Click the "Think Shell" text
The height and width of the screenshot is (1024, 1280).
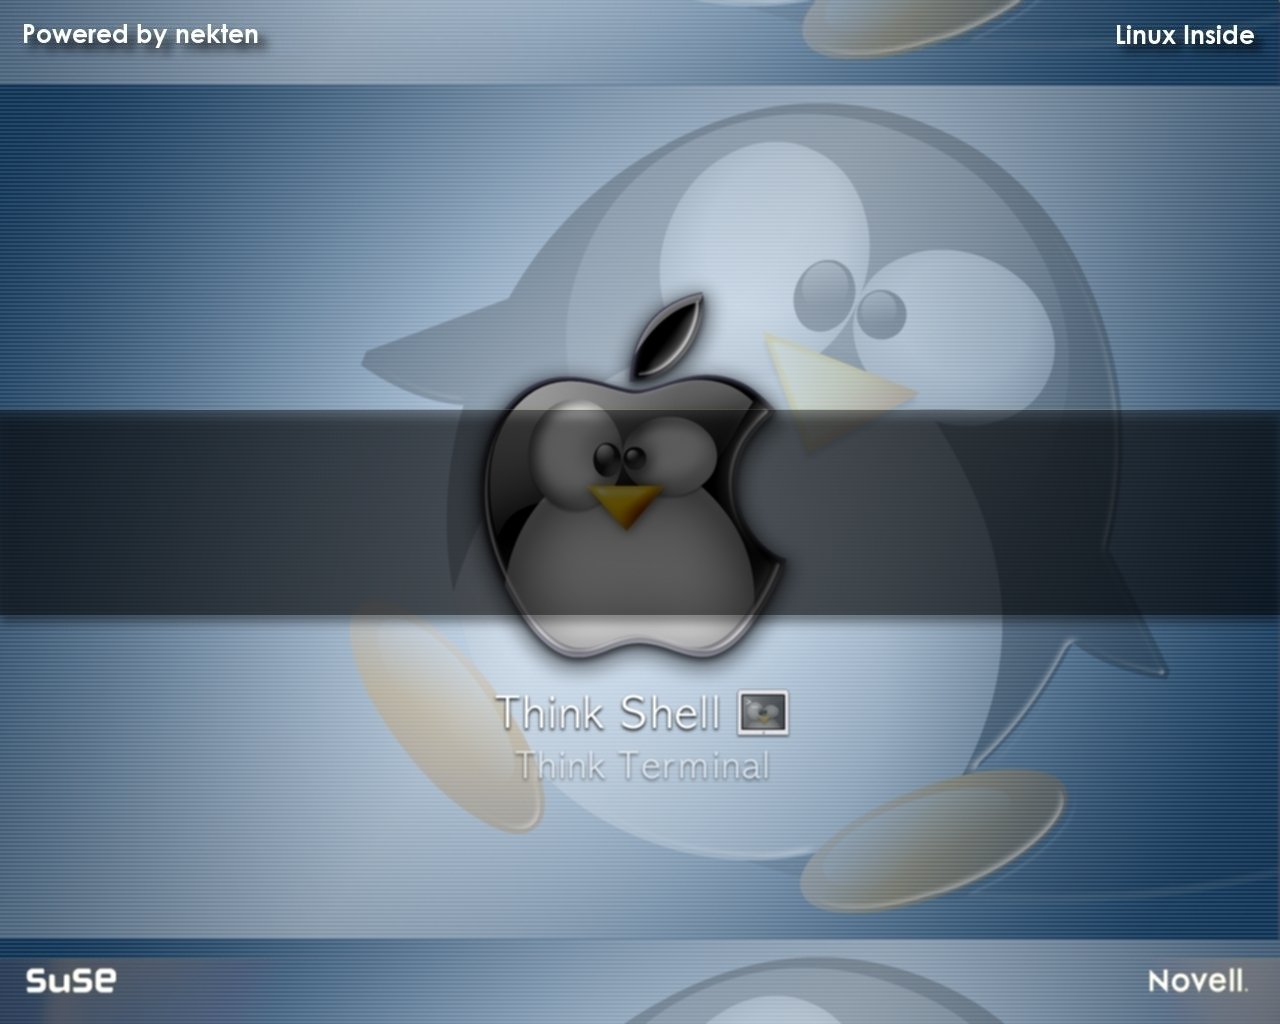(608, 713)
